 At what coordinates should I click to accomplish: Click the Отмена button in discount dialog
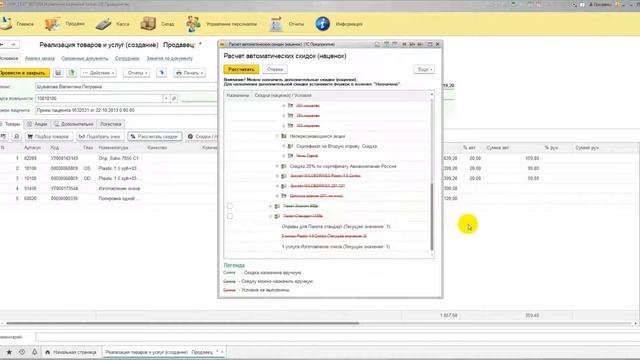[275, 69]
